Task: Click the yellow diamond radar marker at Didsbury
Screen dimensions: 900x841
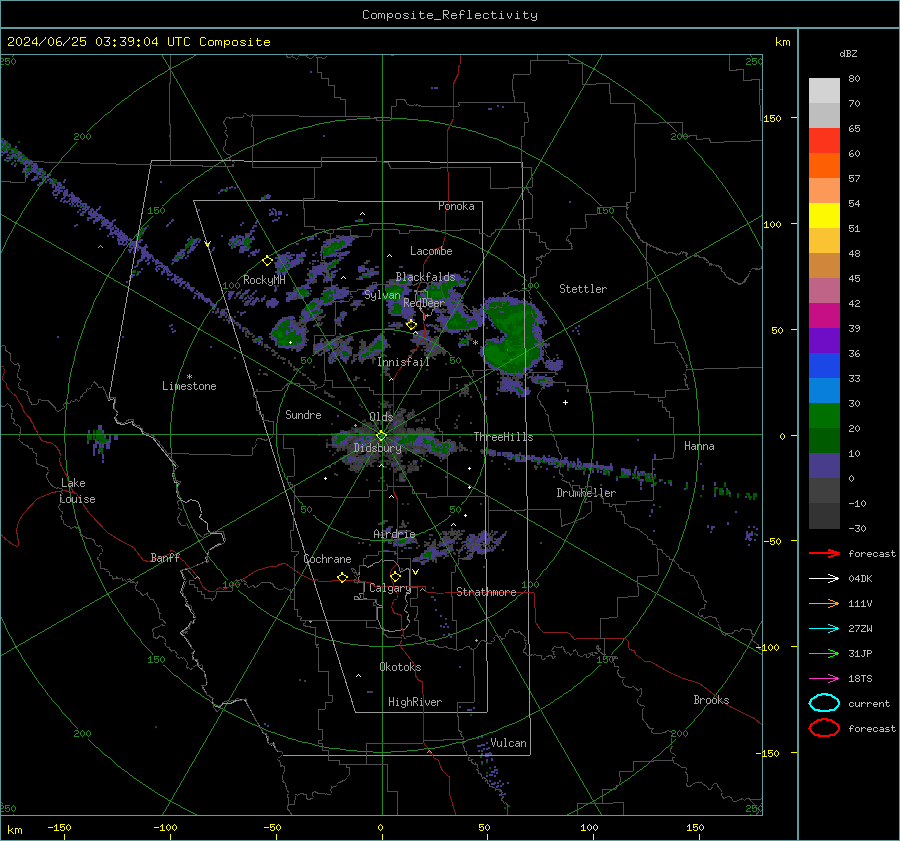Action: tap(381, 436)
